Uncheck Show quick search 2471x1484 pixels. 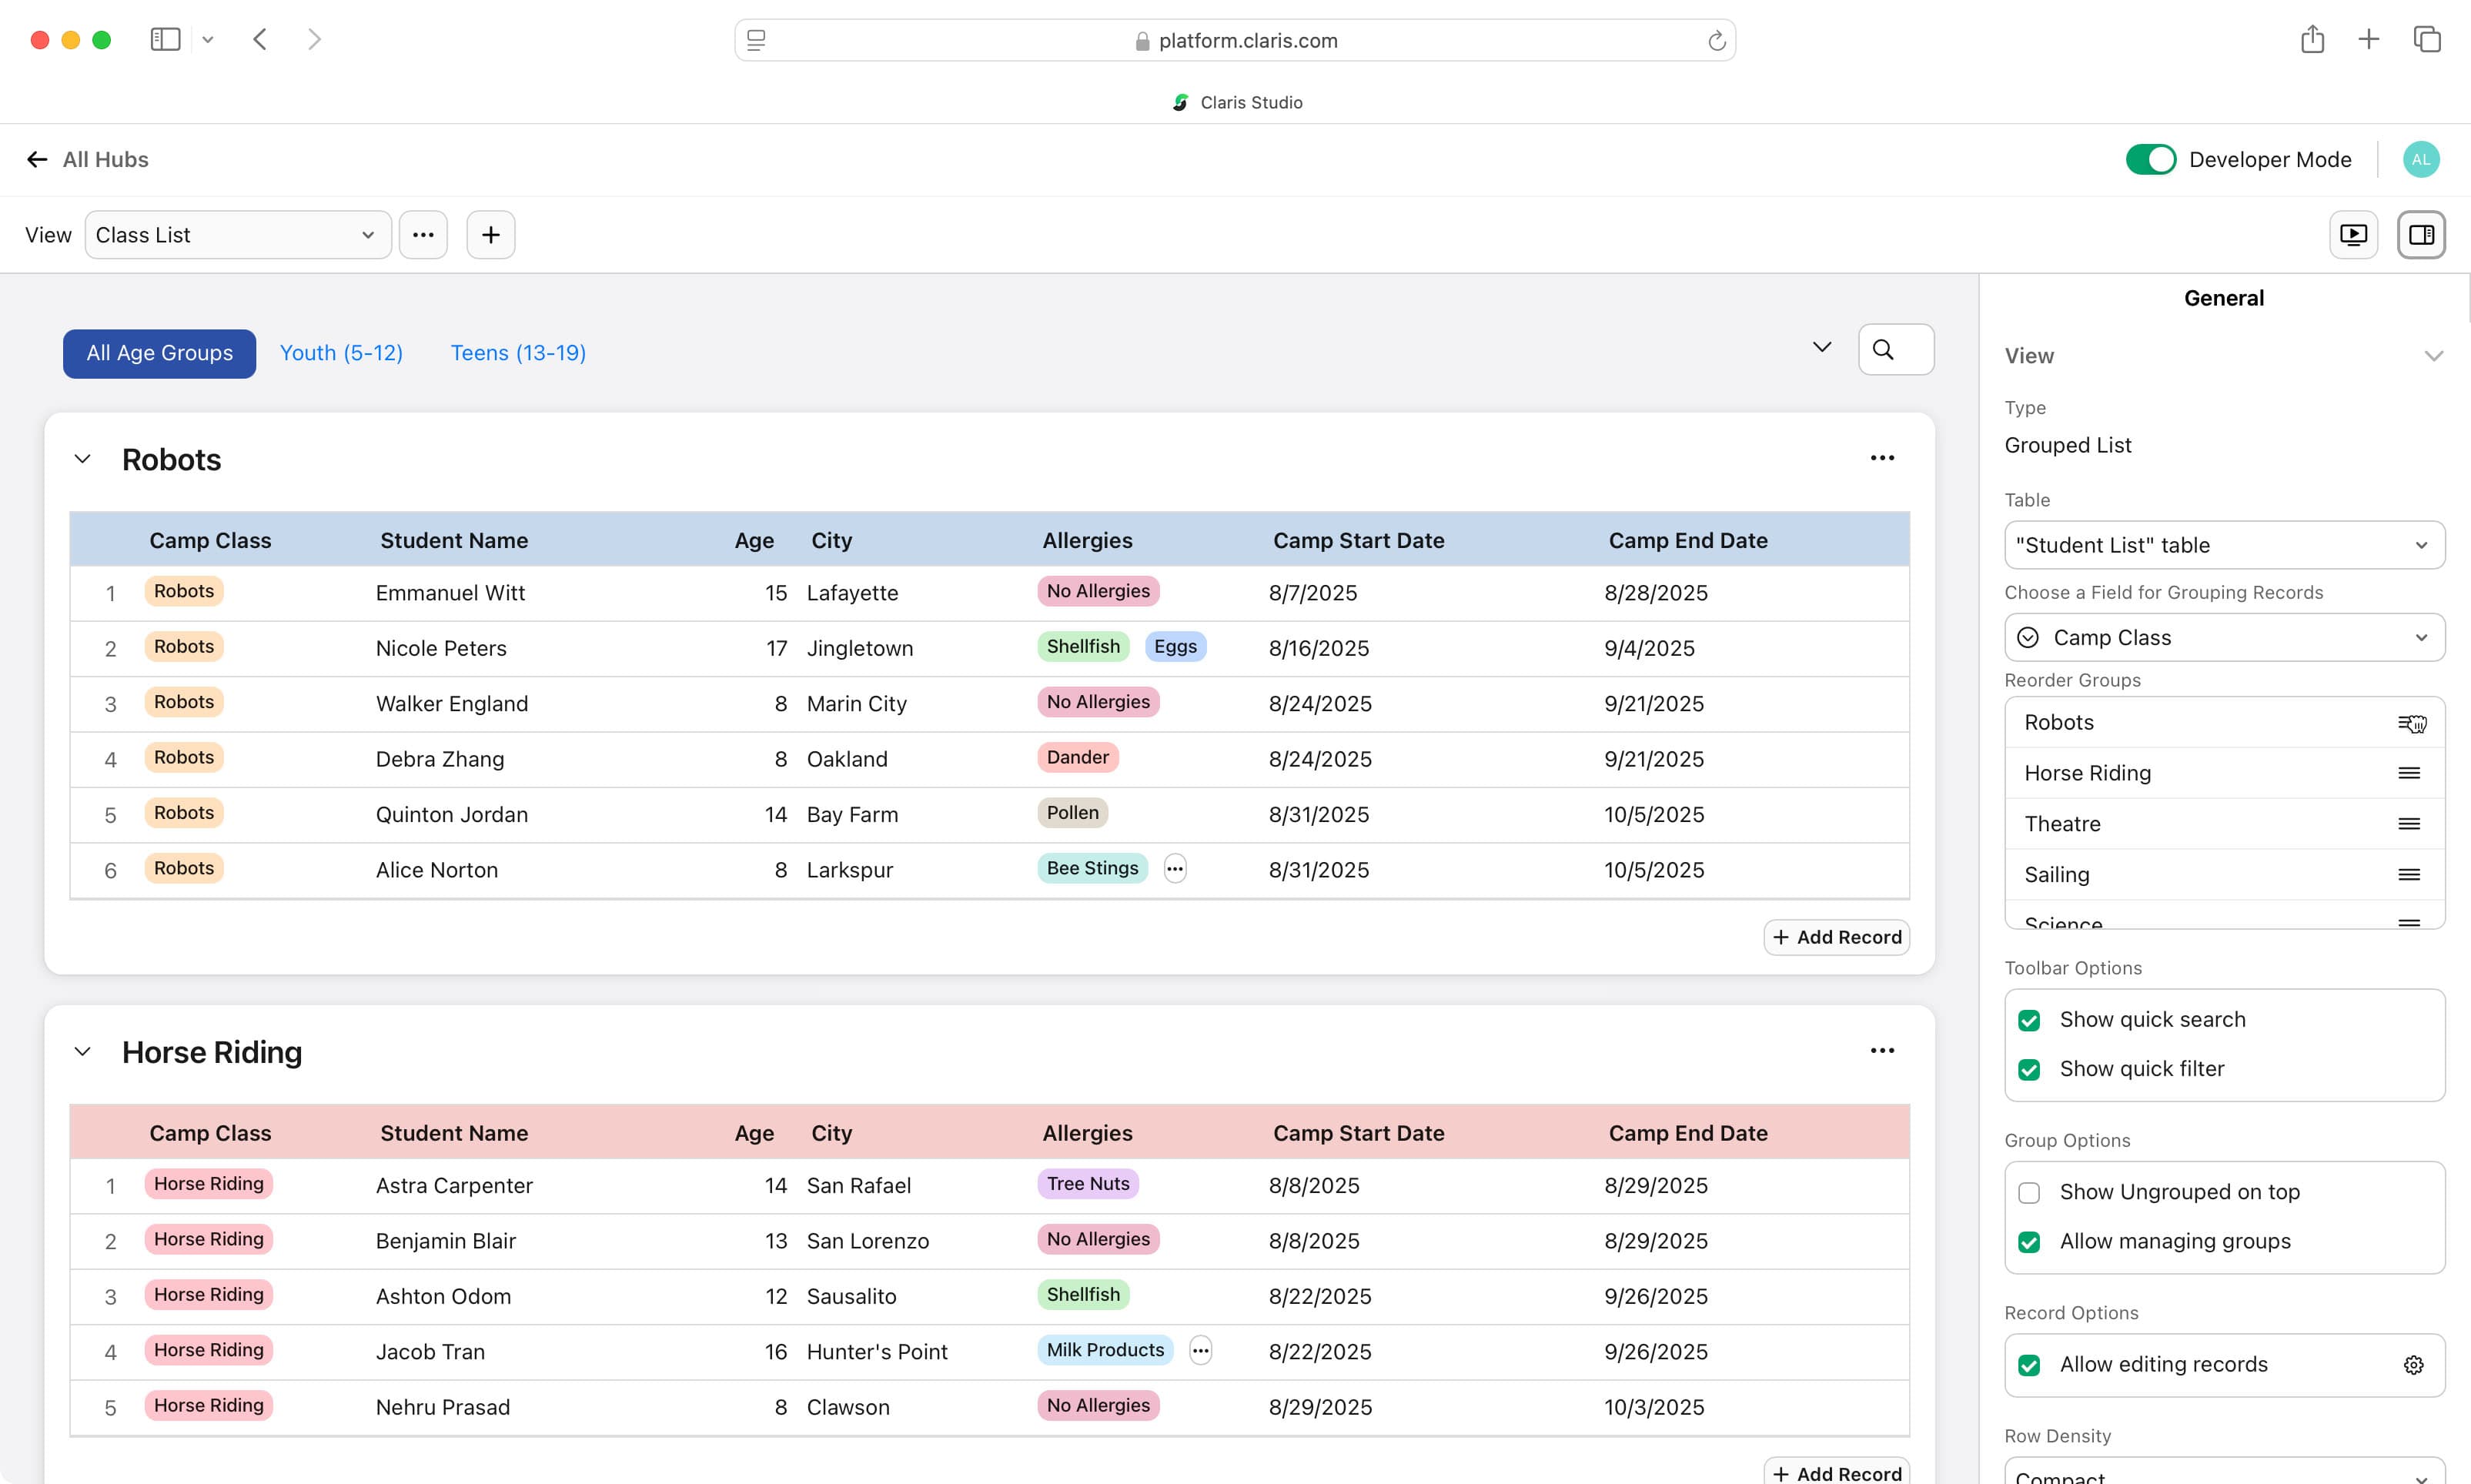point(2029,1020)
